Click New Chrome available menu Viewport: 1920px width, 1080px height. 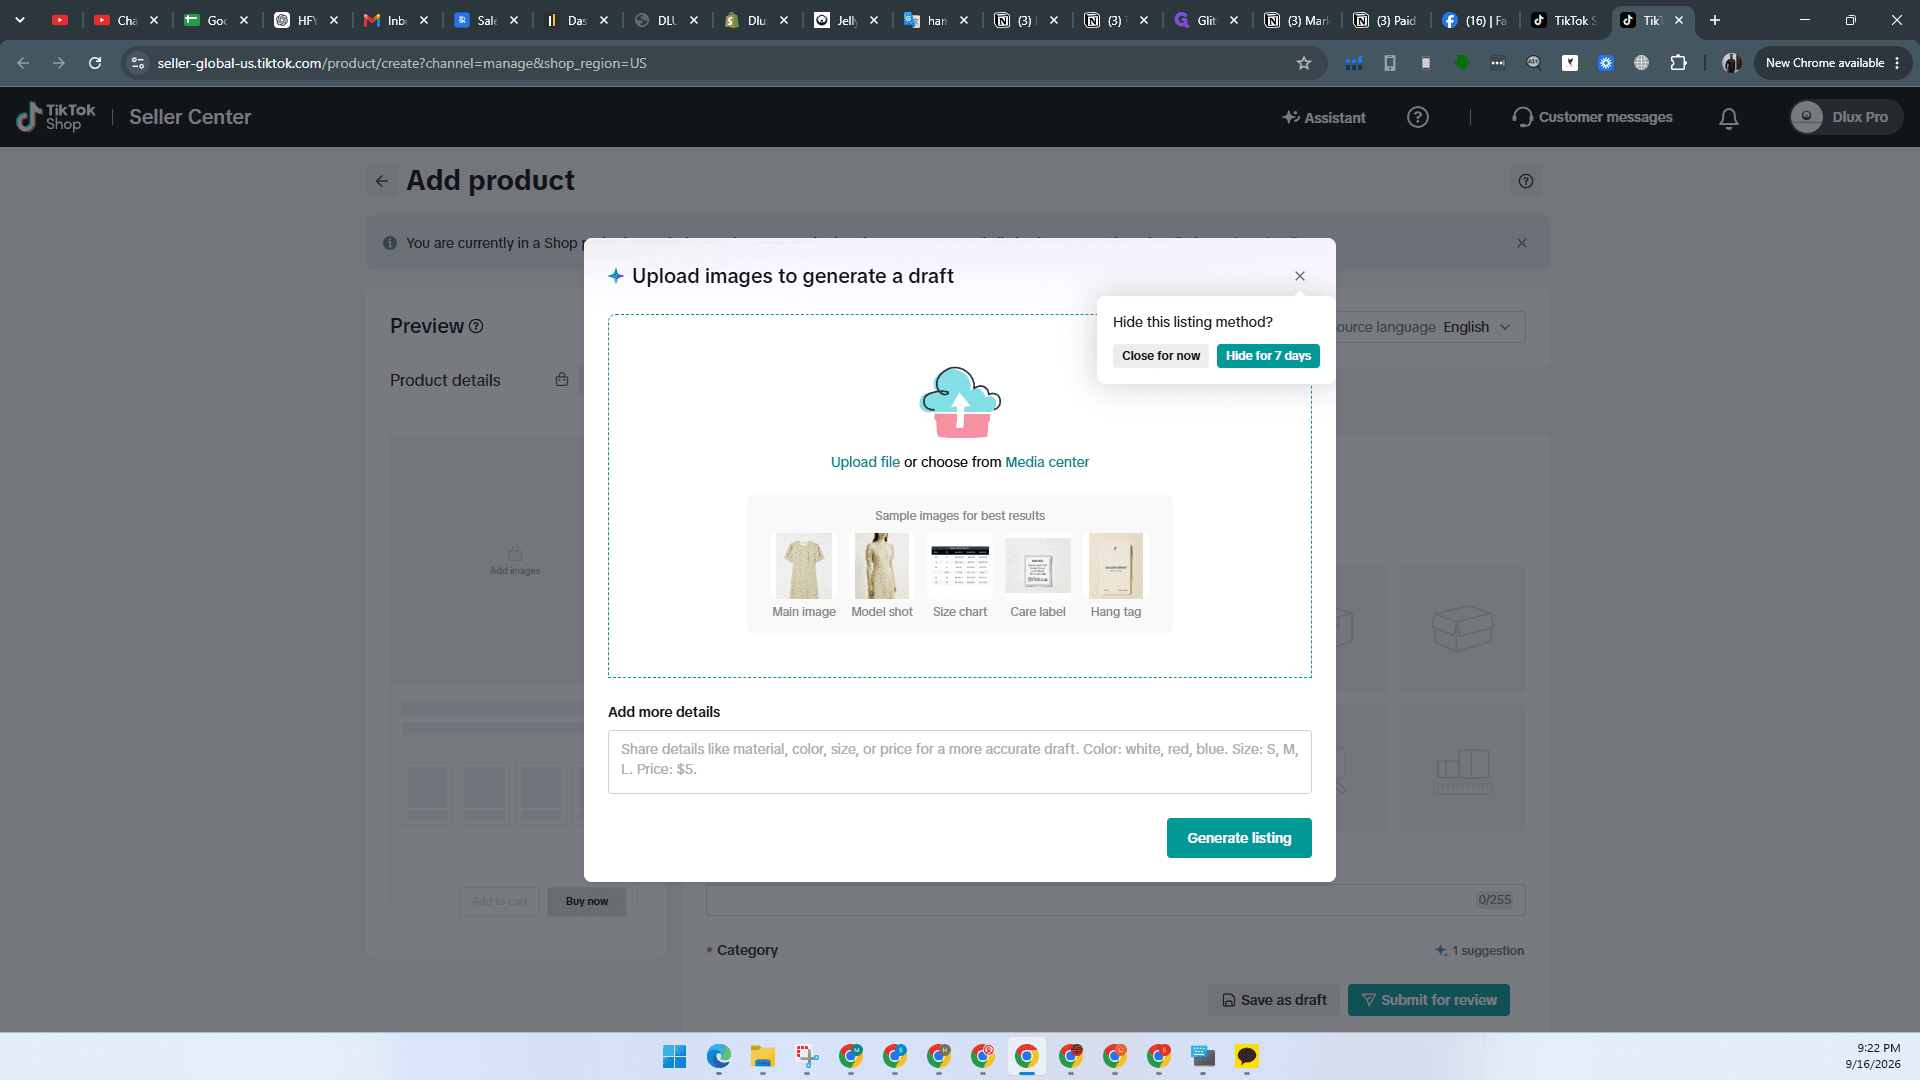(1832, 63)
